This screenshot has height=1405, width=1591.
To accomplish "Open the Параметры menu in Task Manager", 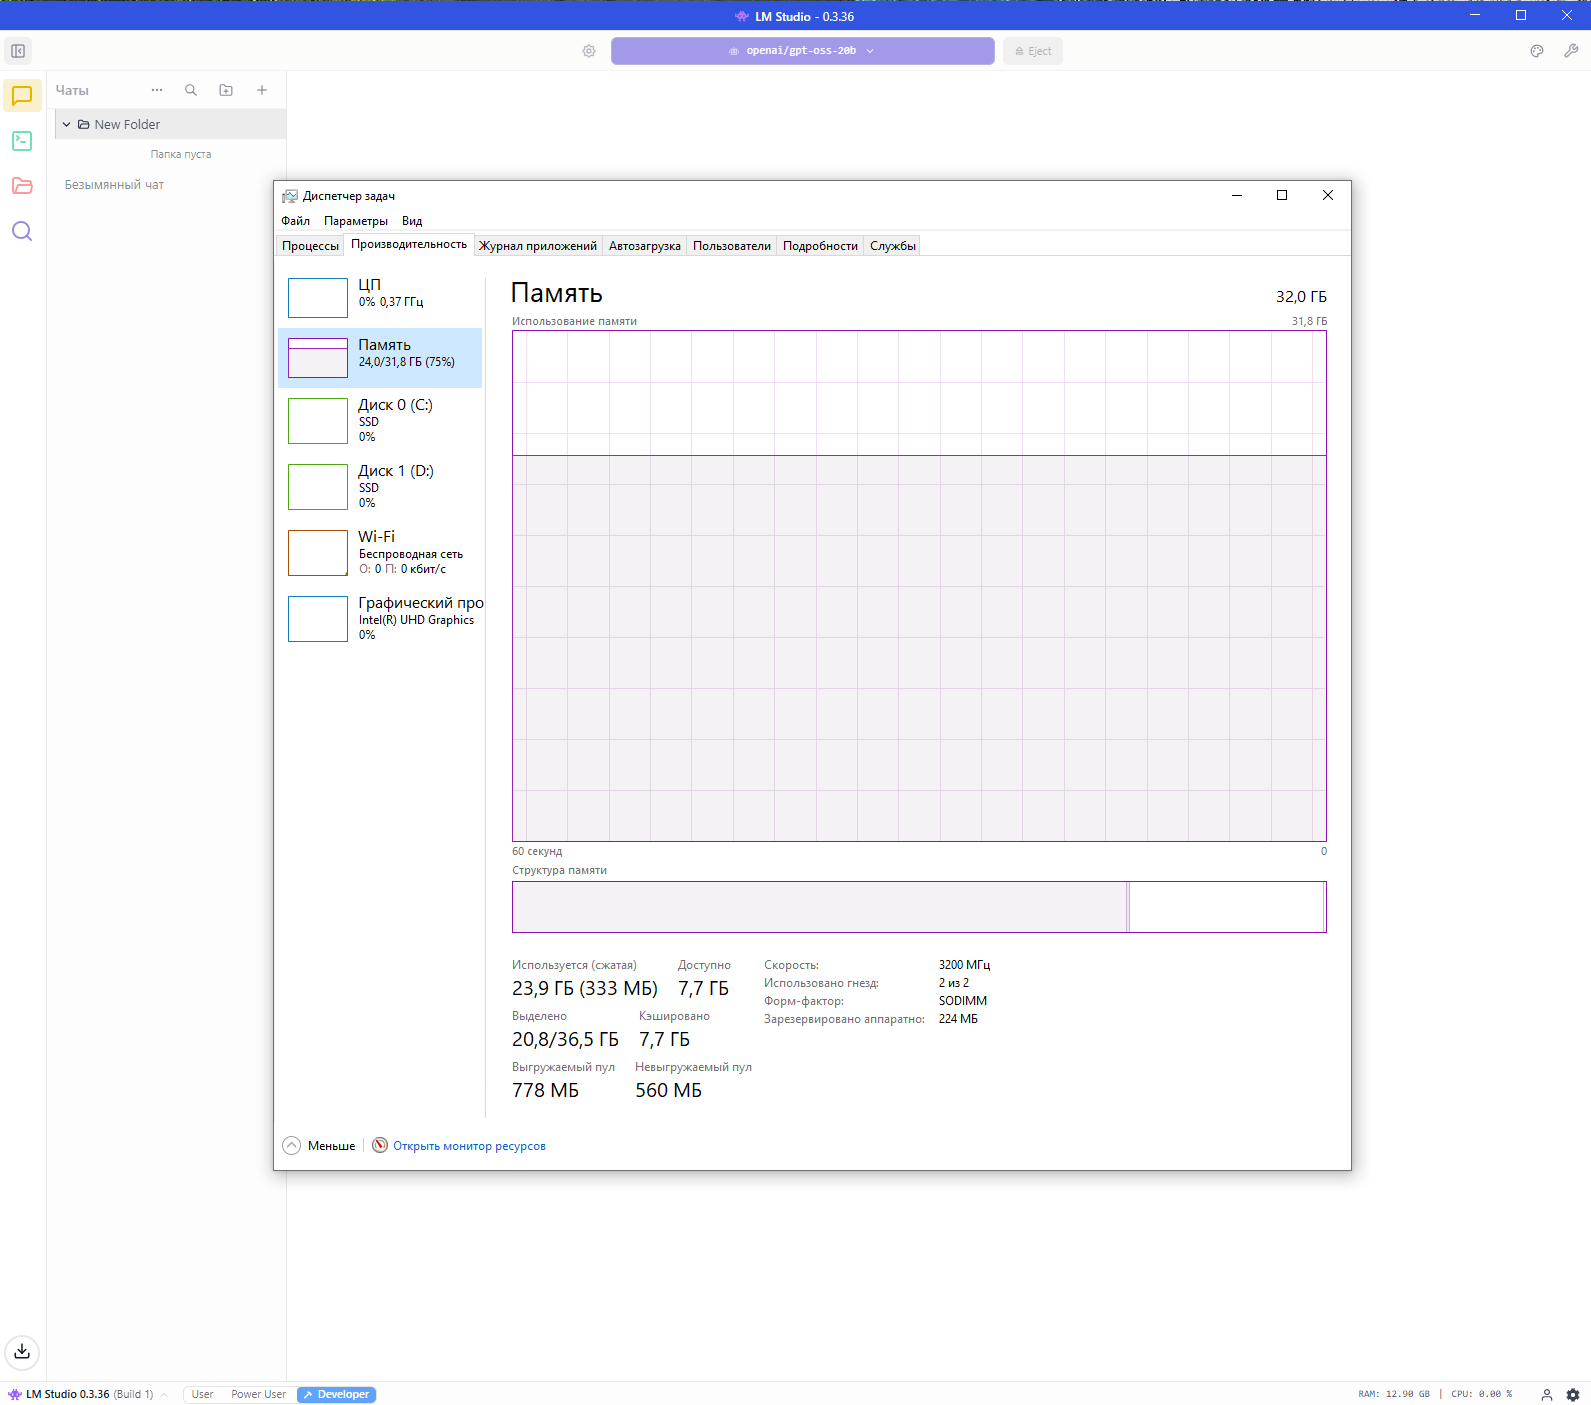I will coord(355,221).
